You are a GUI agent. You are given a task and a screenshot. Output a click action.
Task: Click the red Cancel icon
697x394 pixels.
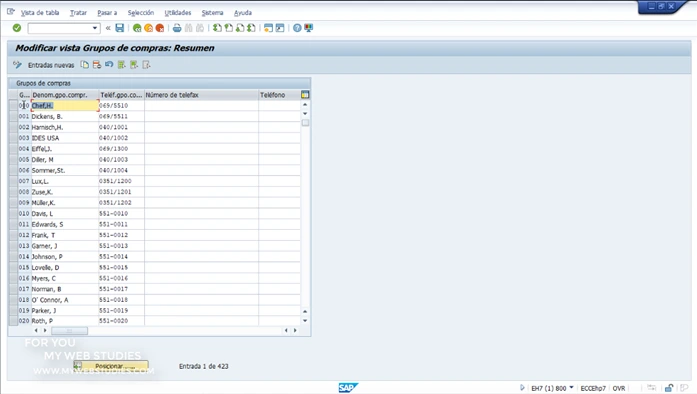160,28
